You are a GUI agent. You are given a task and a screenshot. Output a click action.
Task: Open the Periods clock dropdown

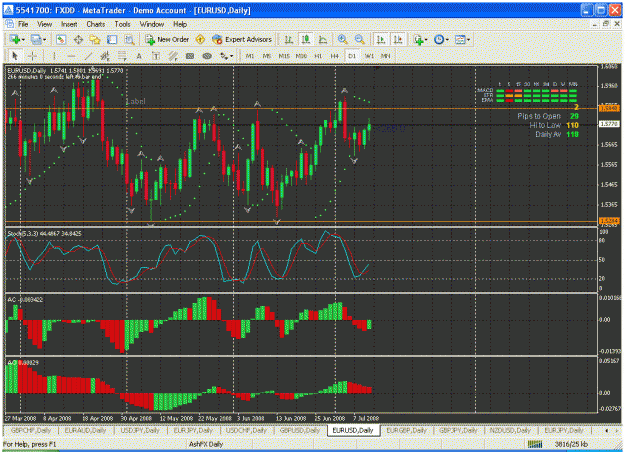[441, 39]
